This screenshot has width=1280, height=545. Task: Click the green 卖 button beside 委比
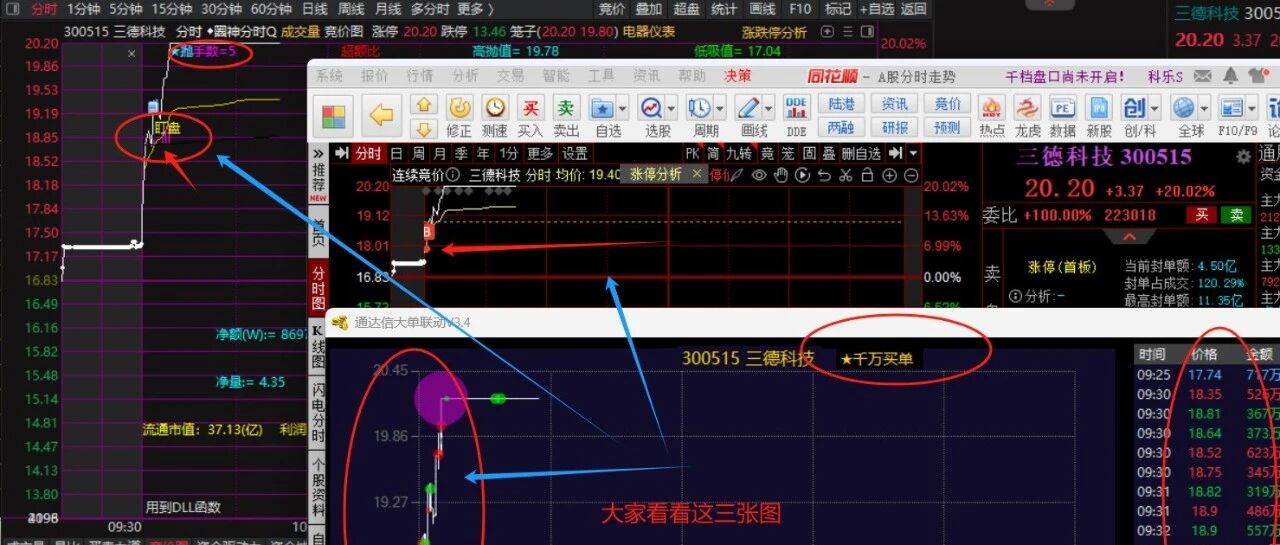[1237, 214]
